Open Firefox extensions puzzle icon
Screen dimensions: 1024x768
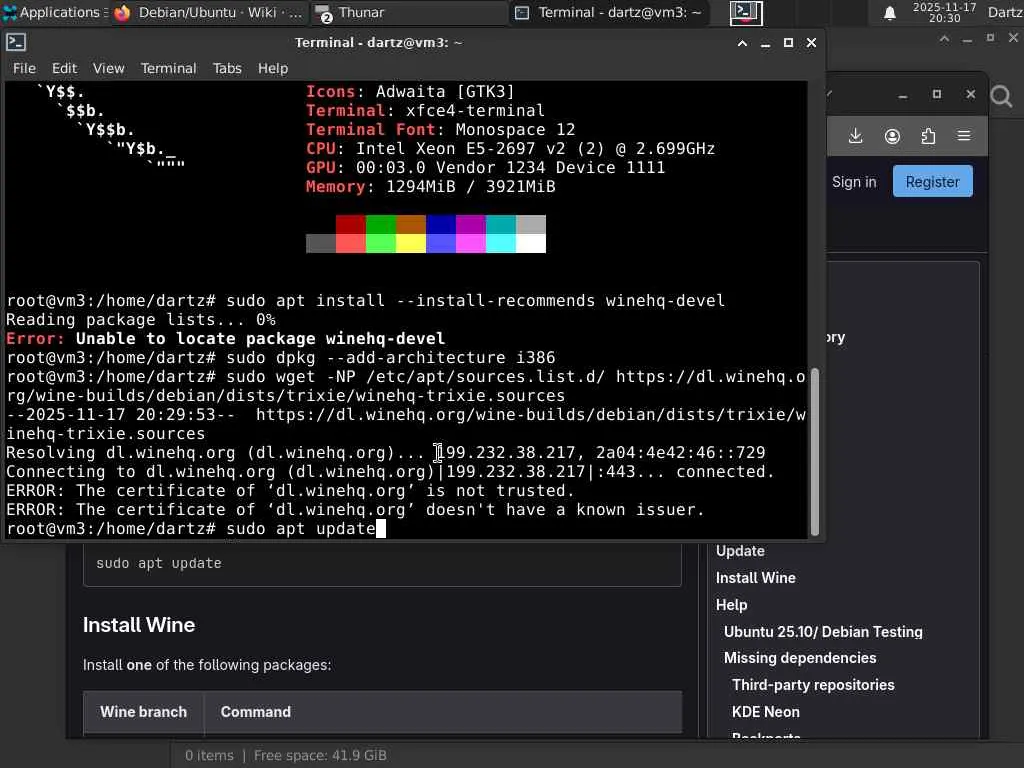(928, 136)
